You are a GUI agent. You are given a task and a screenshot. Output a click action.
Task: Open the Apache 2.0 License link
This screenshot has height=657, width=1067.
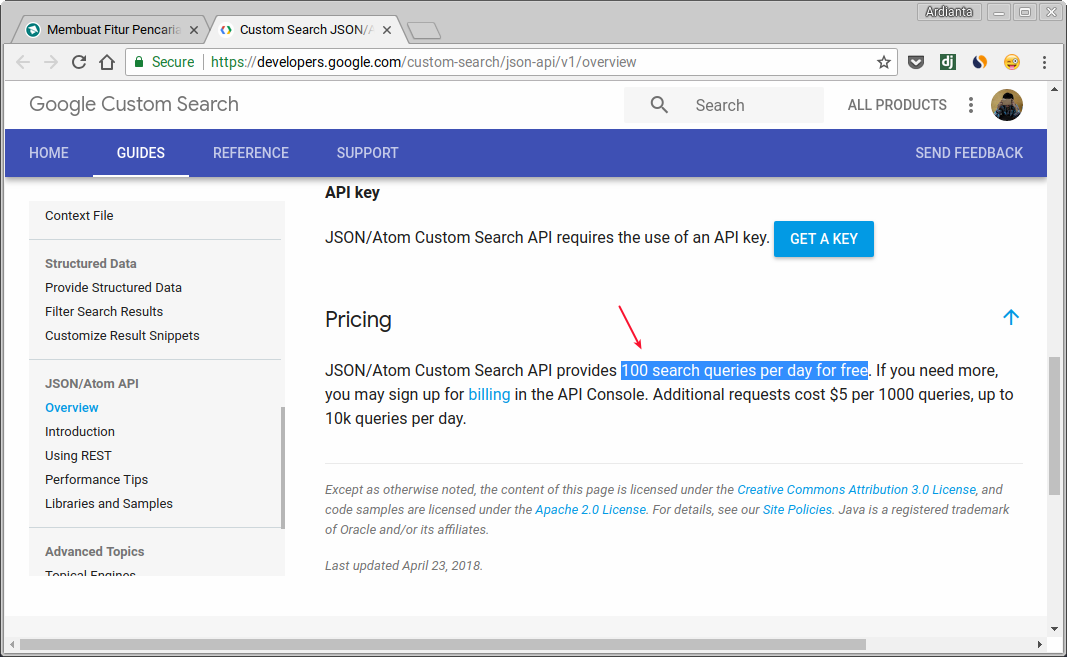[590, 509]
